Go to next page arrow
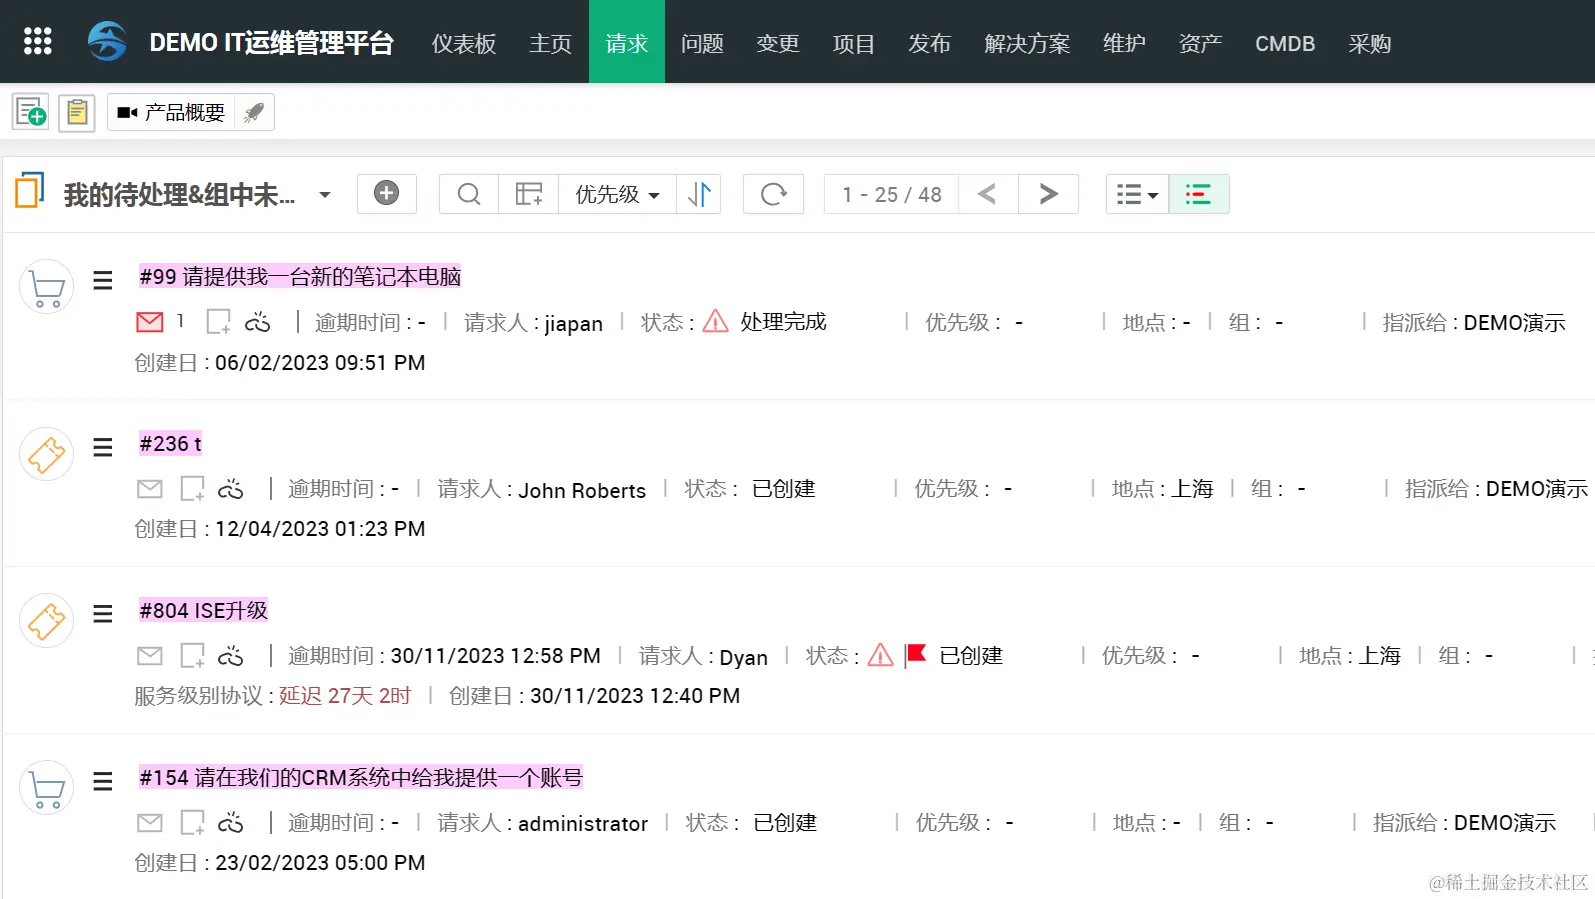 click(x=1048, y=194)
